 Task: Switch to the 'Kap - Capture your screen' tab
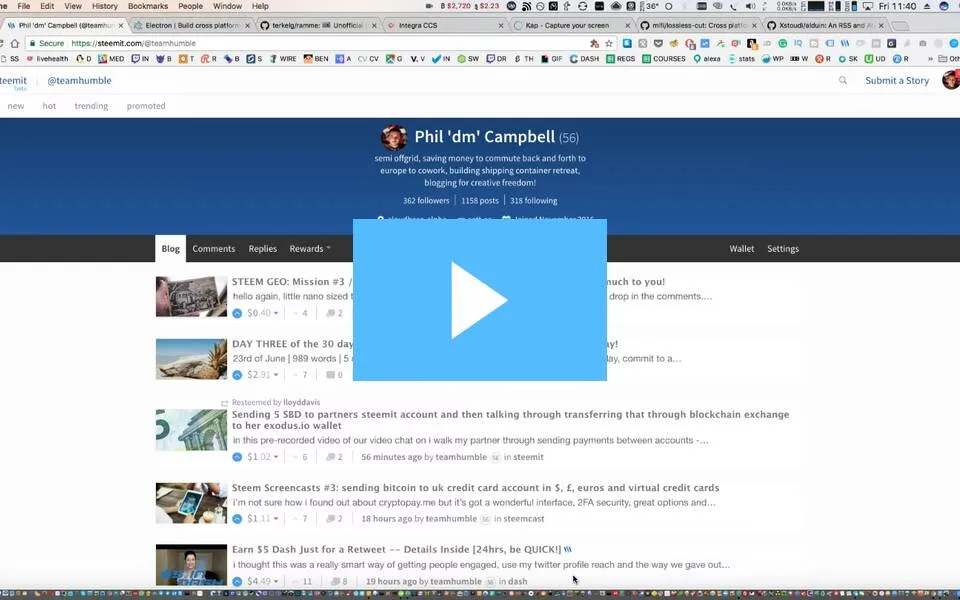click(x=571, y=26)
